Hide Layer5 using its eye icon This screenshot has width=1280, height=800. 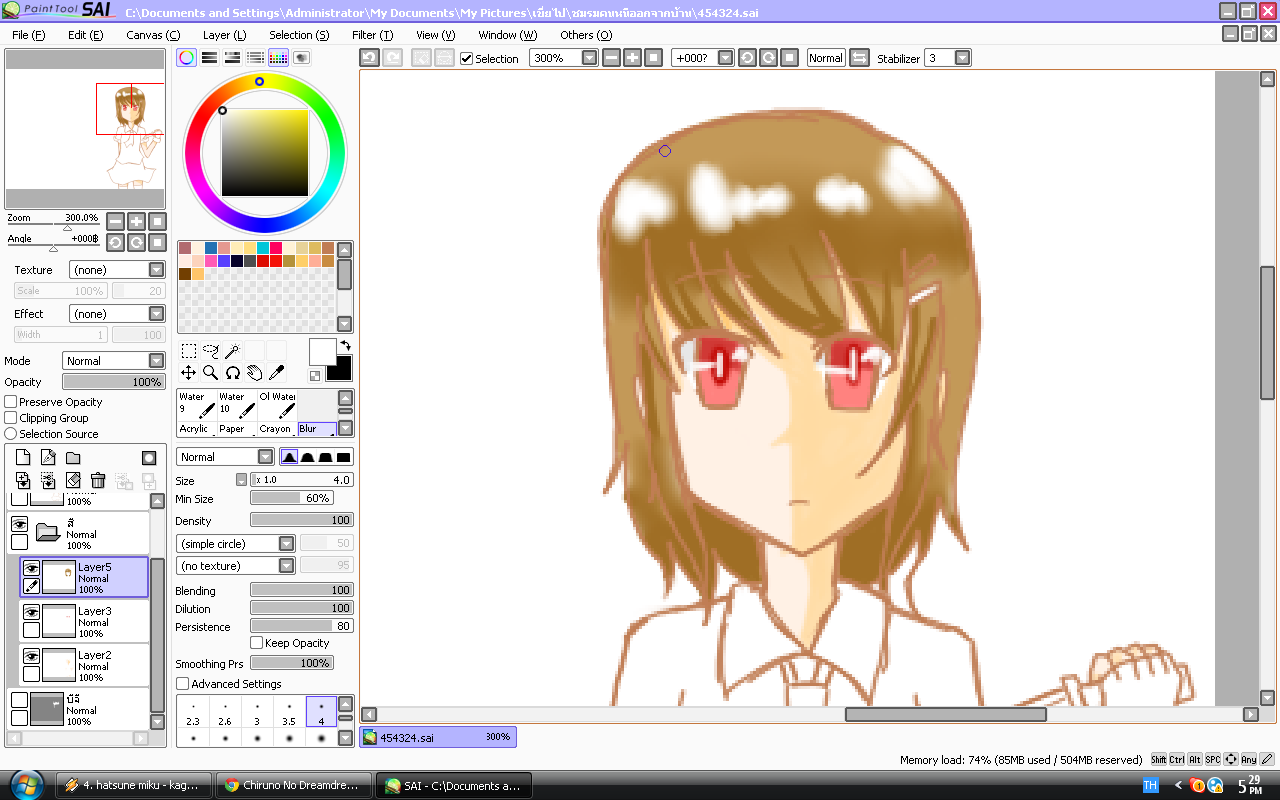pos(31,568)
